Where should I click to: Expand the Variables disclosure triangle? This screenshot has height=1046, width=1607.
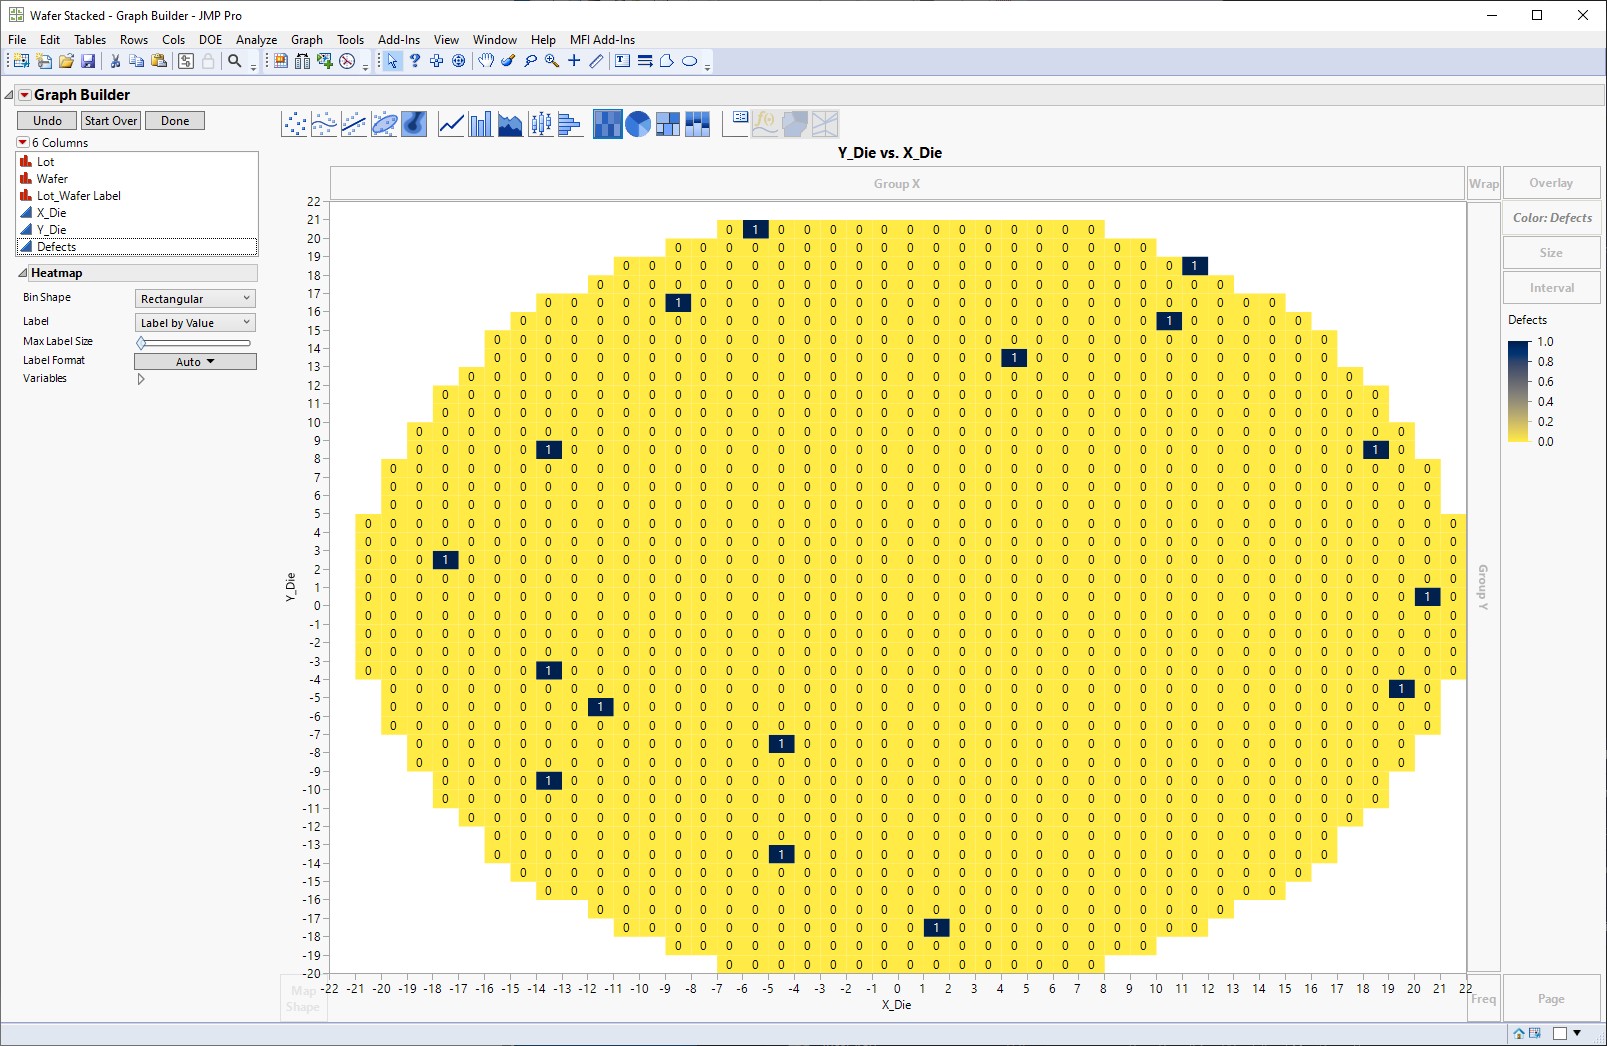[x=141, y=379]
